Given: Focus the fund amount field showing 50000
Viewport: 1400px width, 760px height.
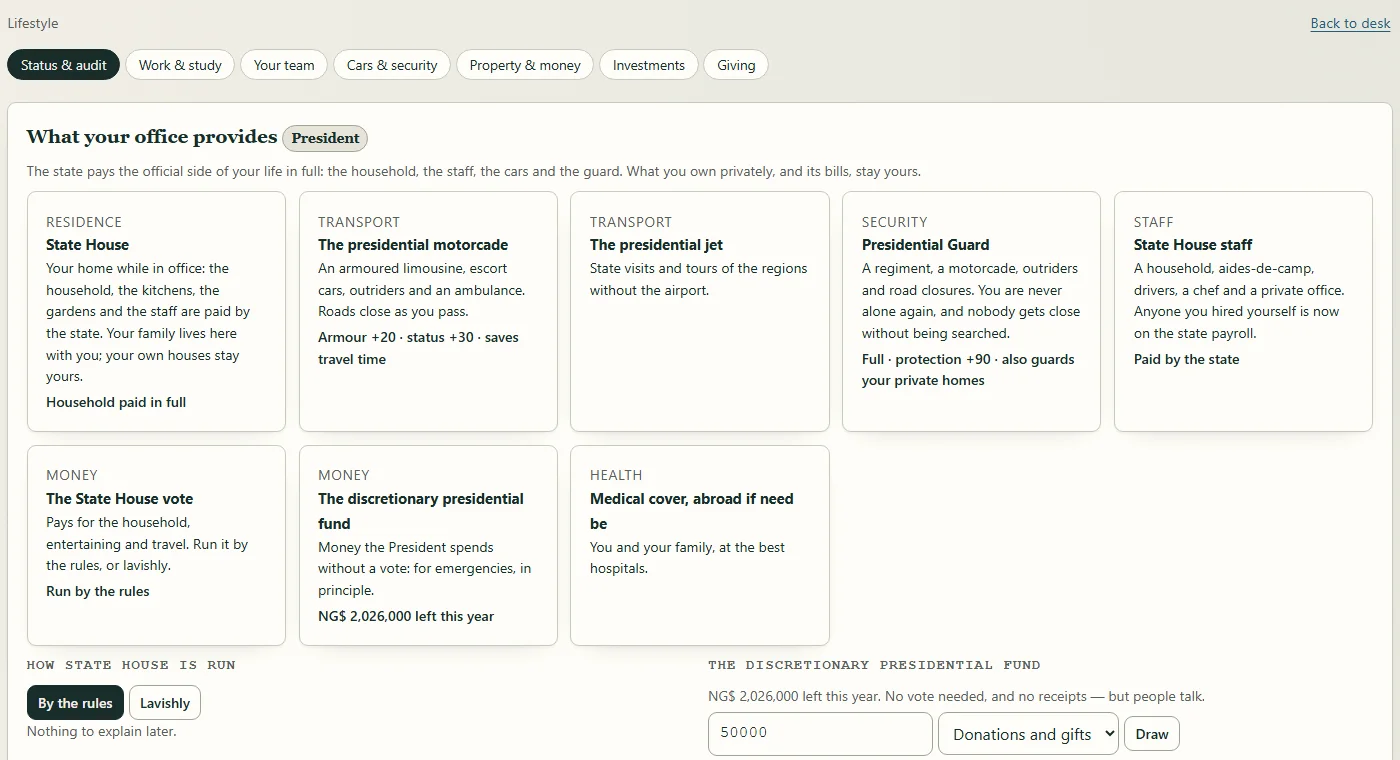Looking at the screenshot, I should 820,734.
